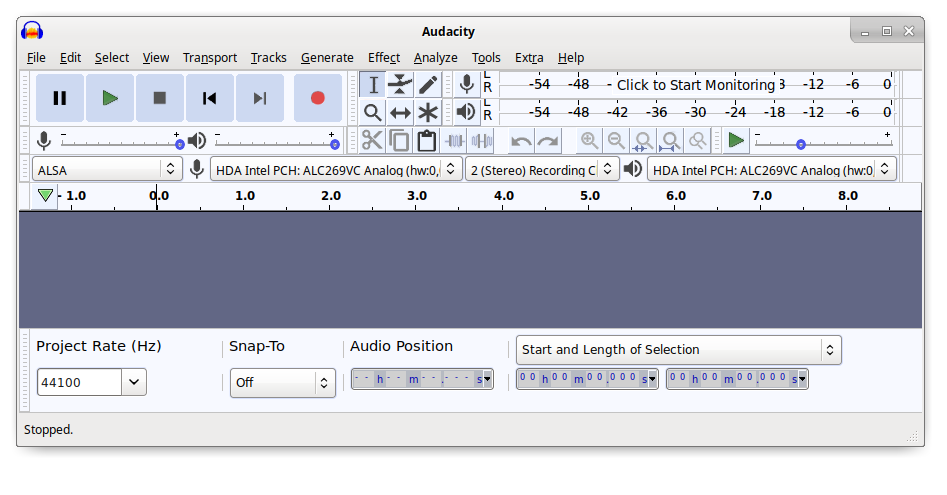Click the Project Rate 44100 text field
The width and height of the screenshot is (947, 495).
pyautogui.click(x=80, y=382)
